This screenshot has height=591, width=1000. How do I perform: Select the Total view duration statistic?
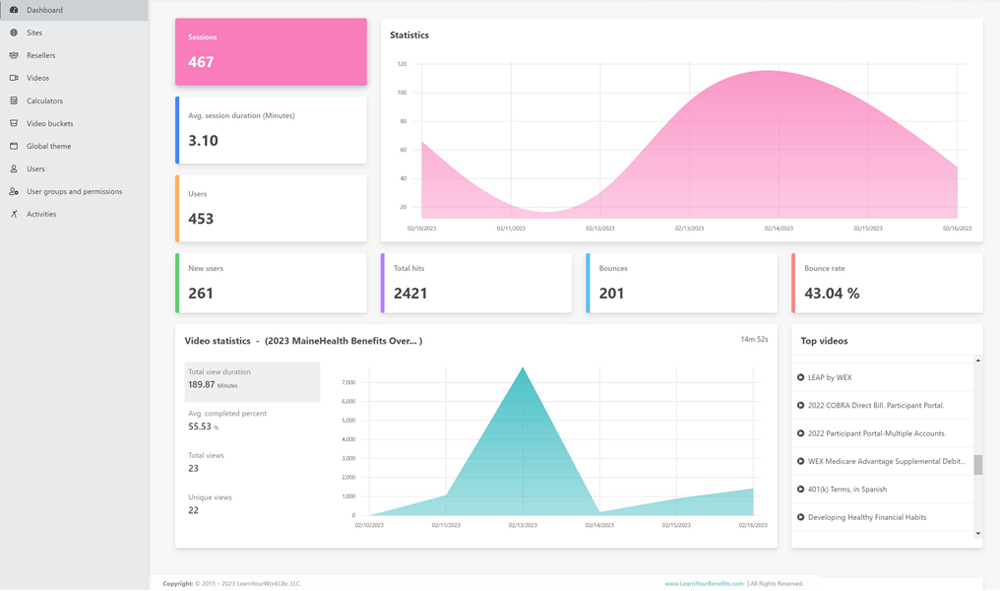coord(252,382)
